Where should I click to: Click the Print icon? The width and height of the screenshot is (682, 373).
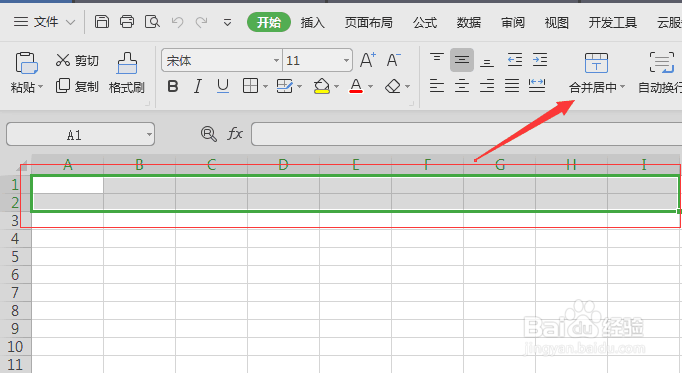coord(127,21)
